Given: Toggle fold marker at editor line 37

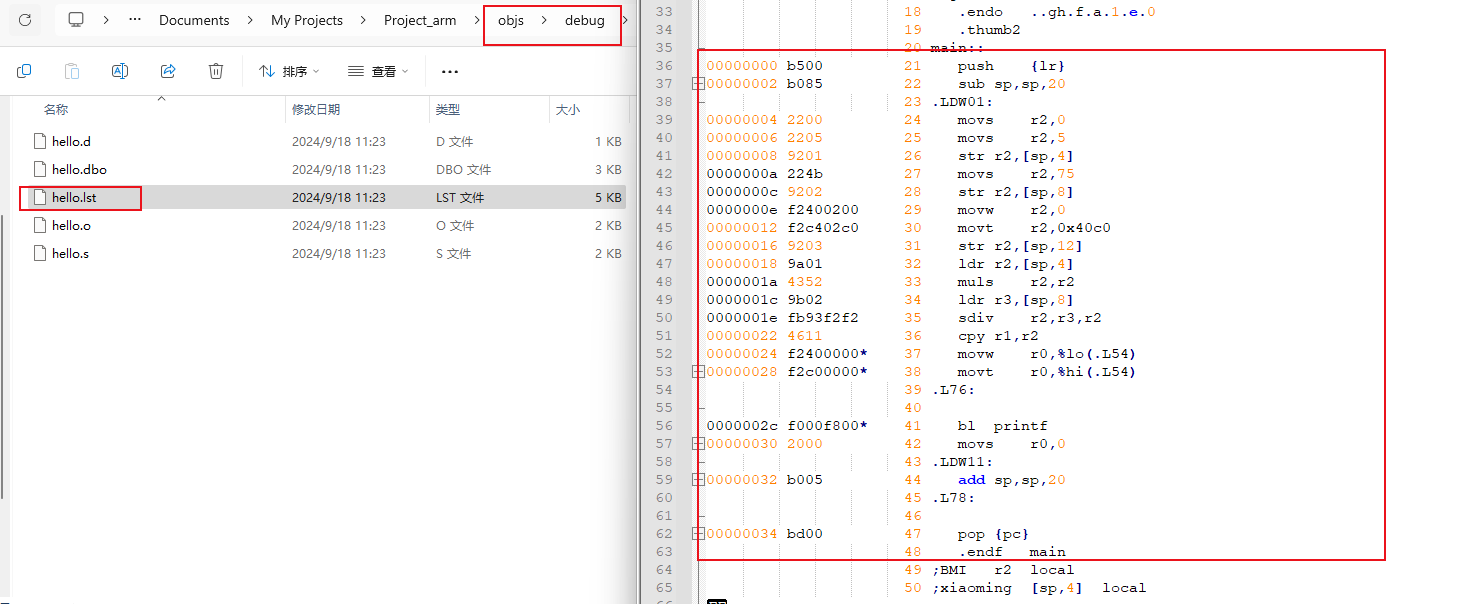Looking at the screenshot, I should point(698,84).
